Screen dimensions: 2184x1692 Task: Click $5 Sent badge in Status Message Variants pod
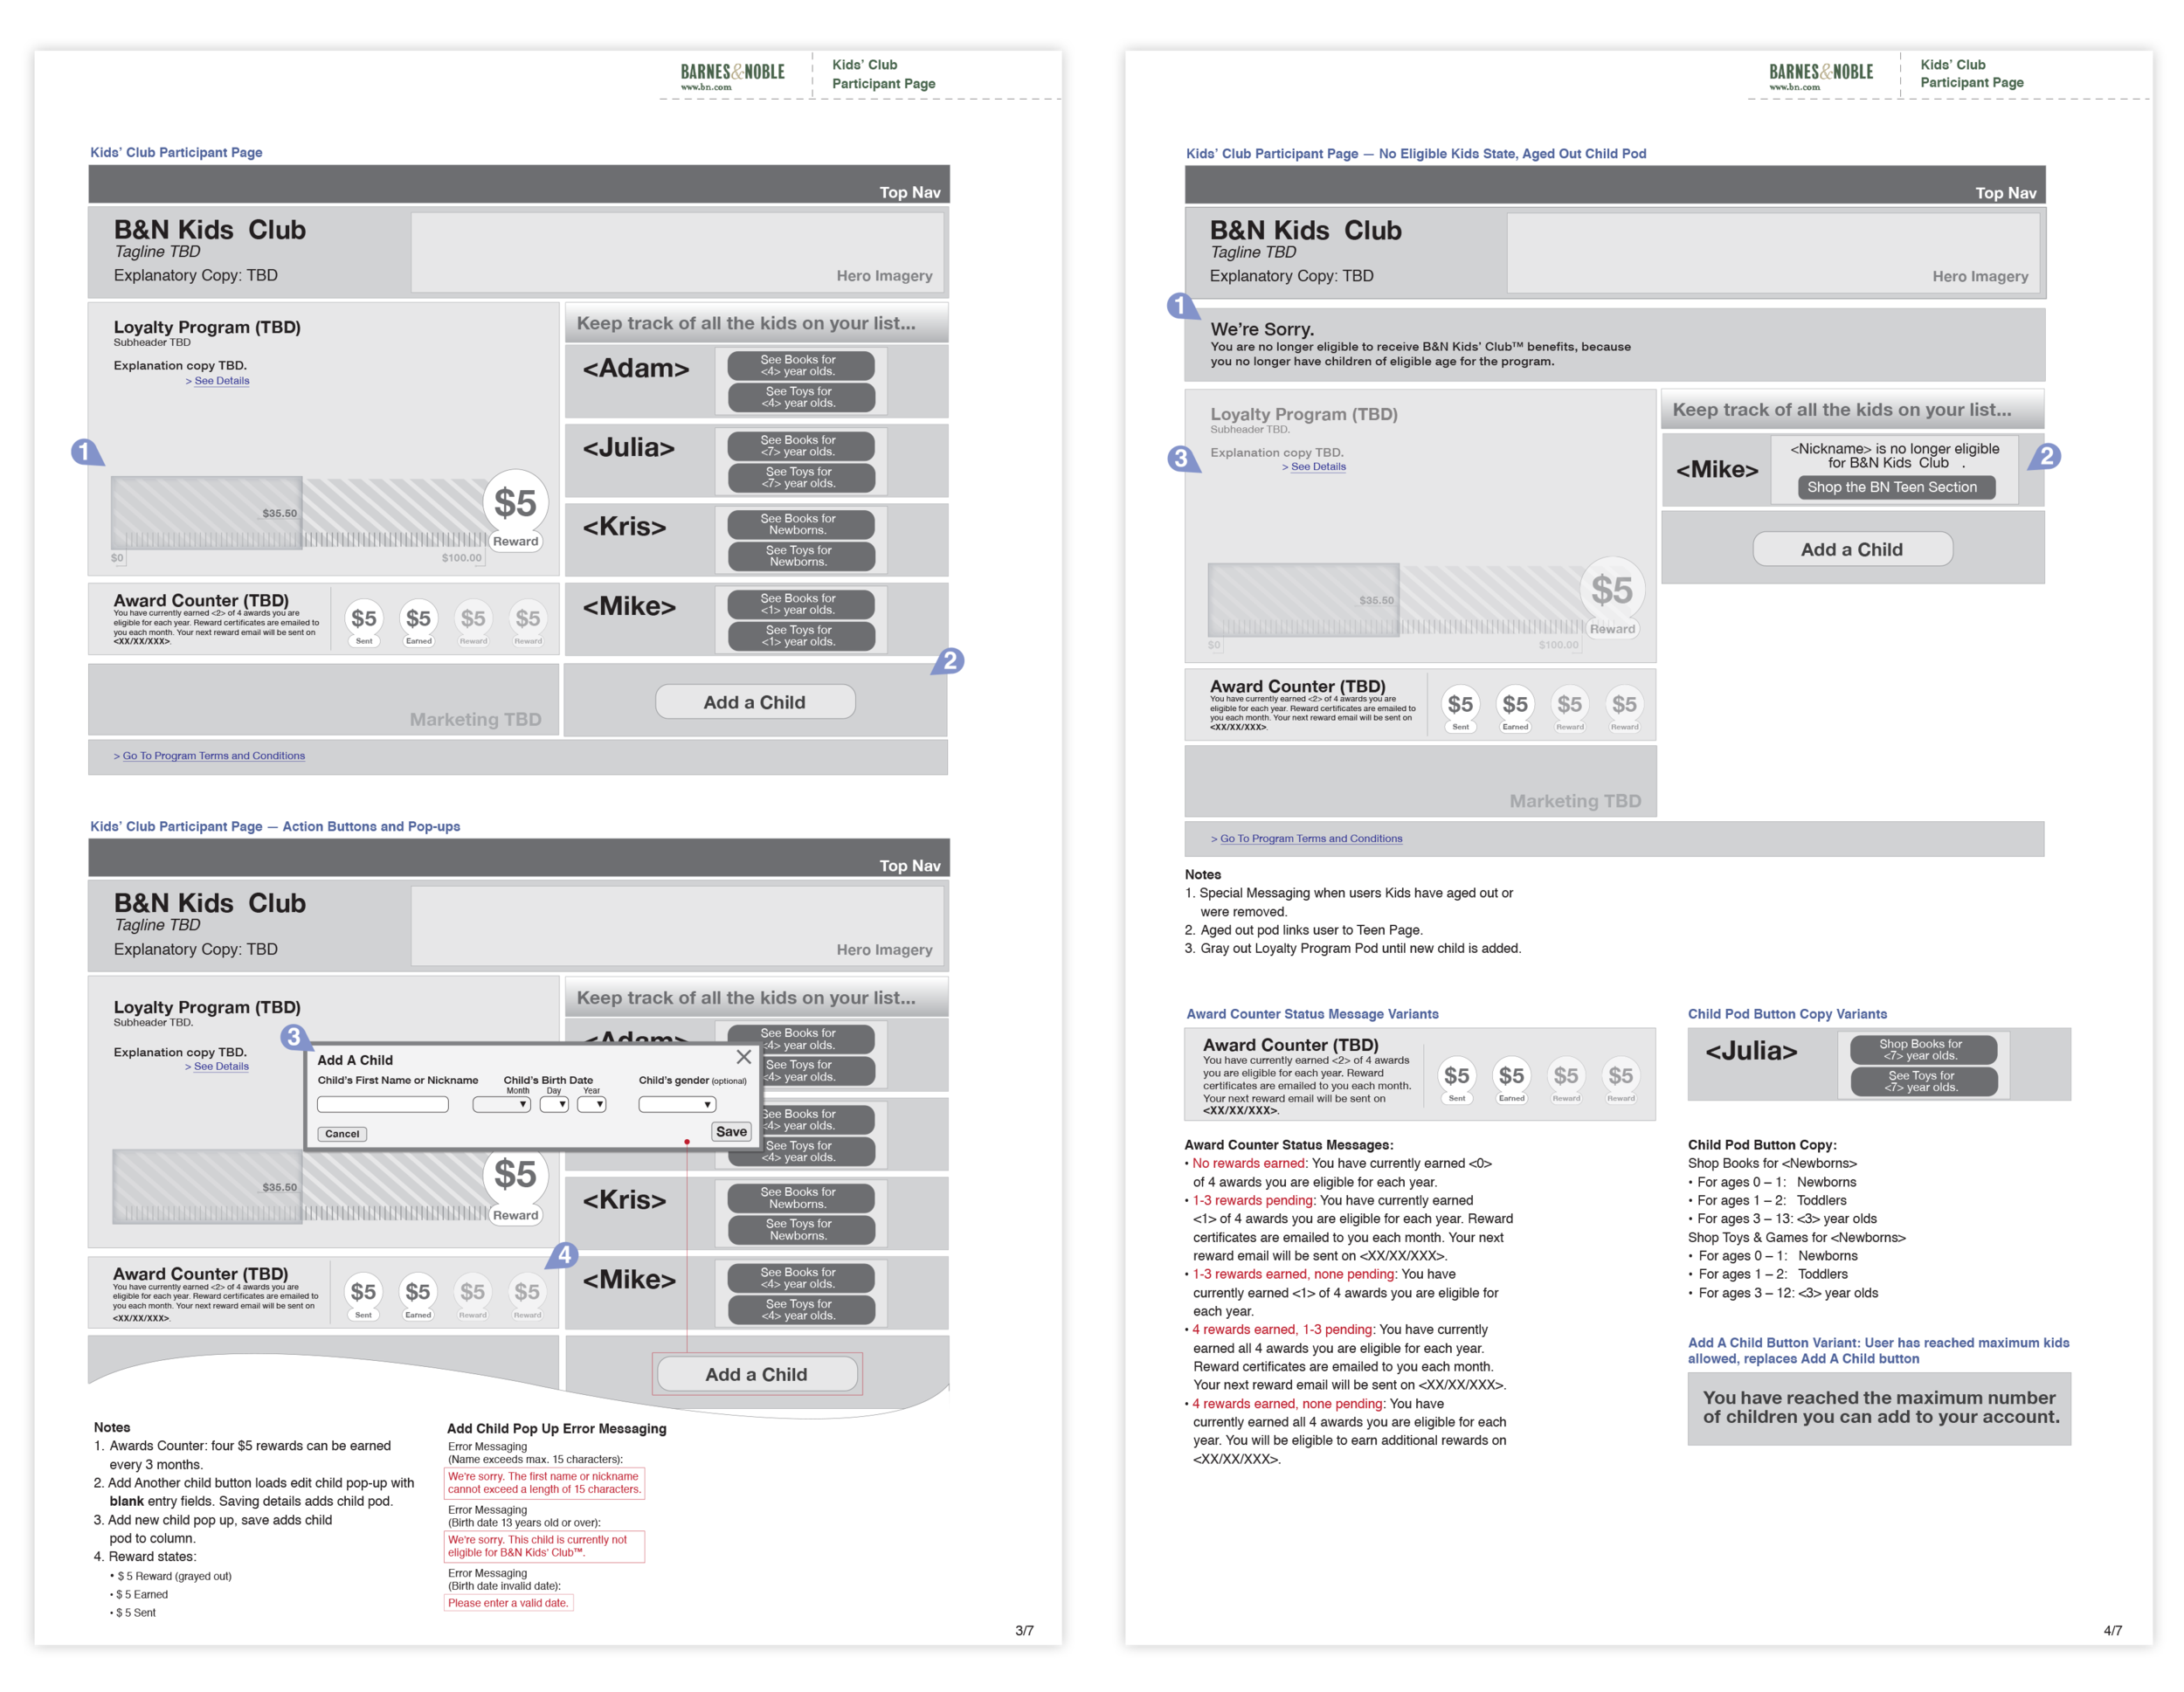point(1457,1079)
